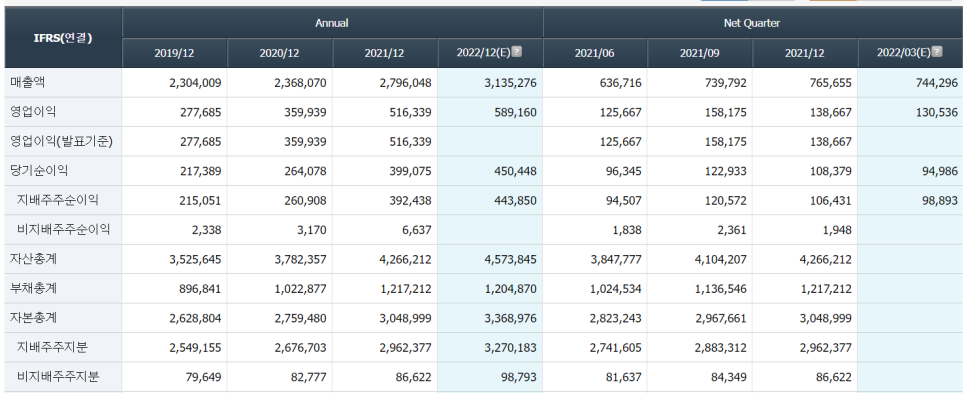Click the 2022/12(E) column header text
Image resolution: width=966 pixels, height=393 pixels.
coord(483,52)
